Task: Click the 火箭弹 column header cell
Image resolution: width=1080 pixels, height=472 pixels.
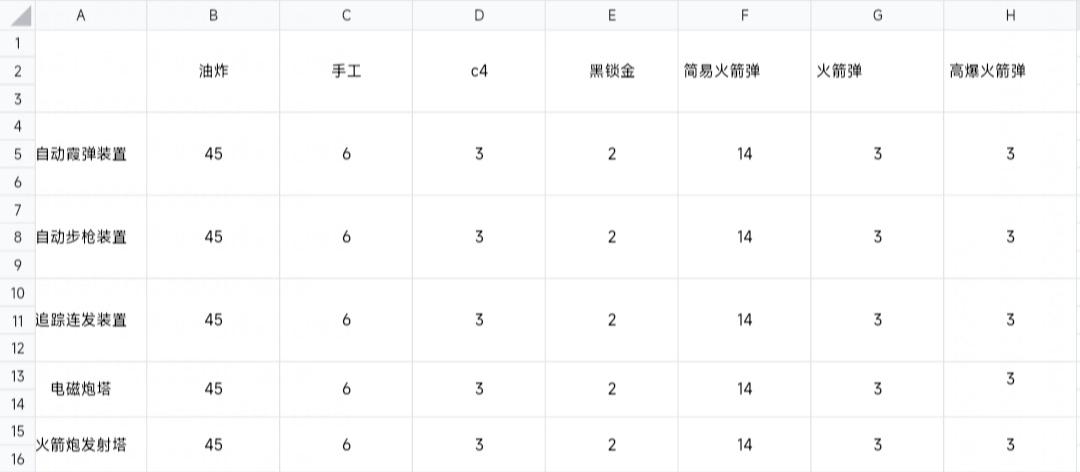Action: coord(878,71)
